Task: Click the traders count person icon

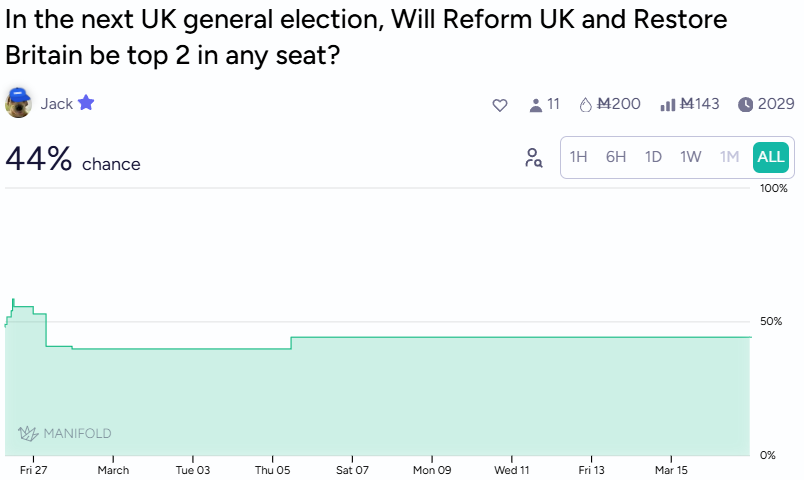Action: click(x=535, y=104)
